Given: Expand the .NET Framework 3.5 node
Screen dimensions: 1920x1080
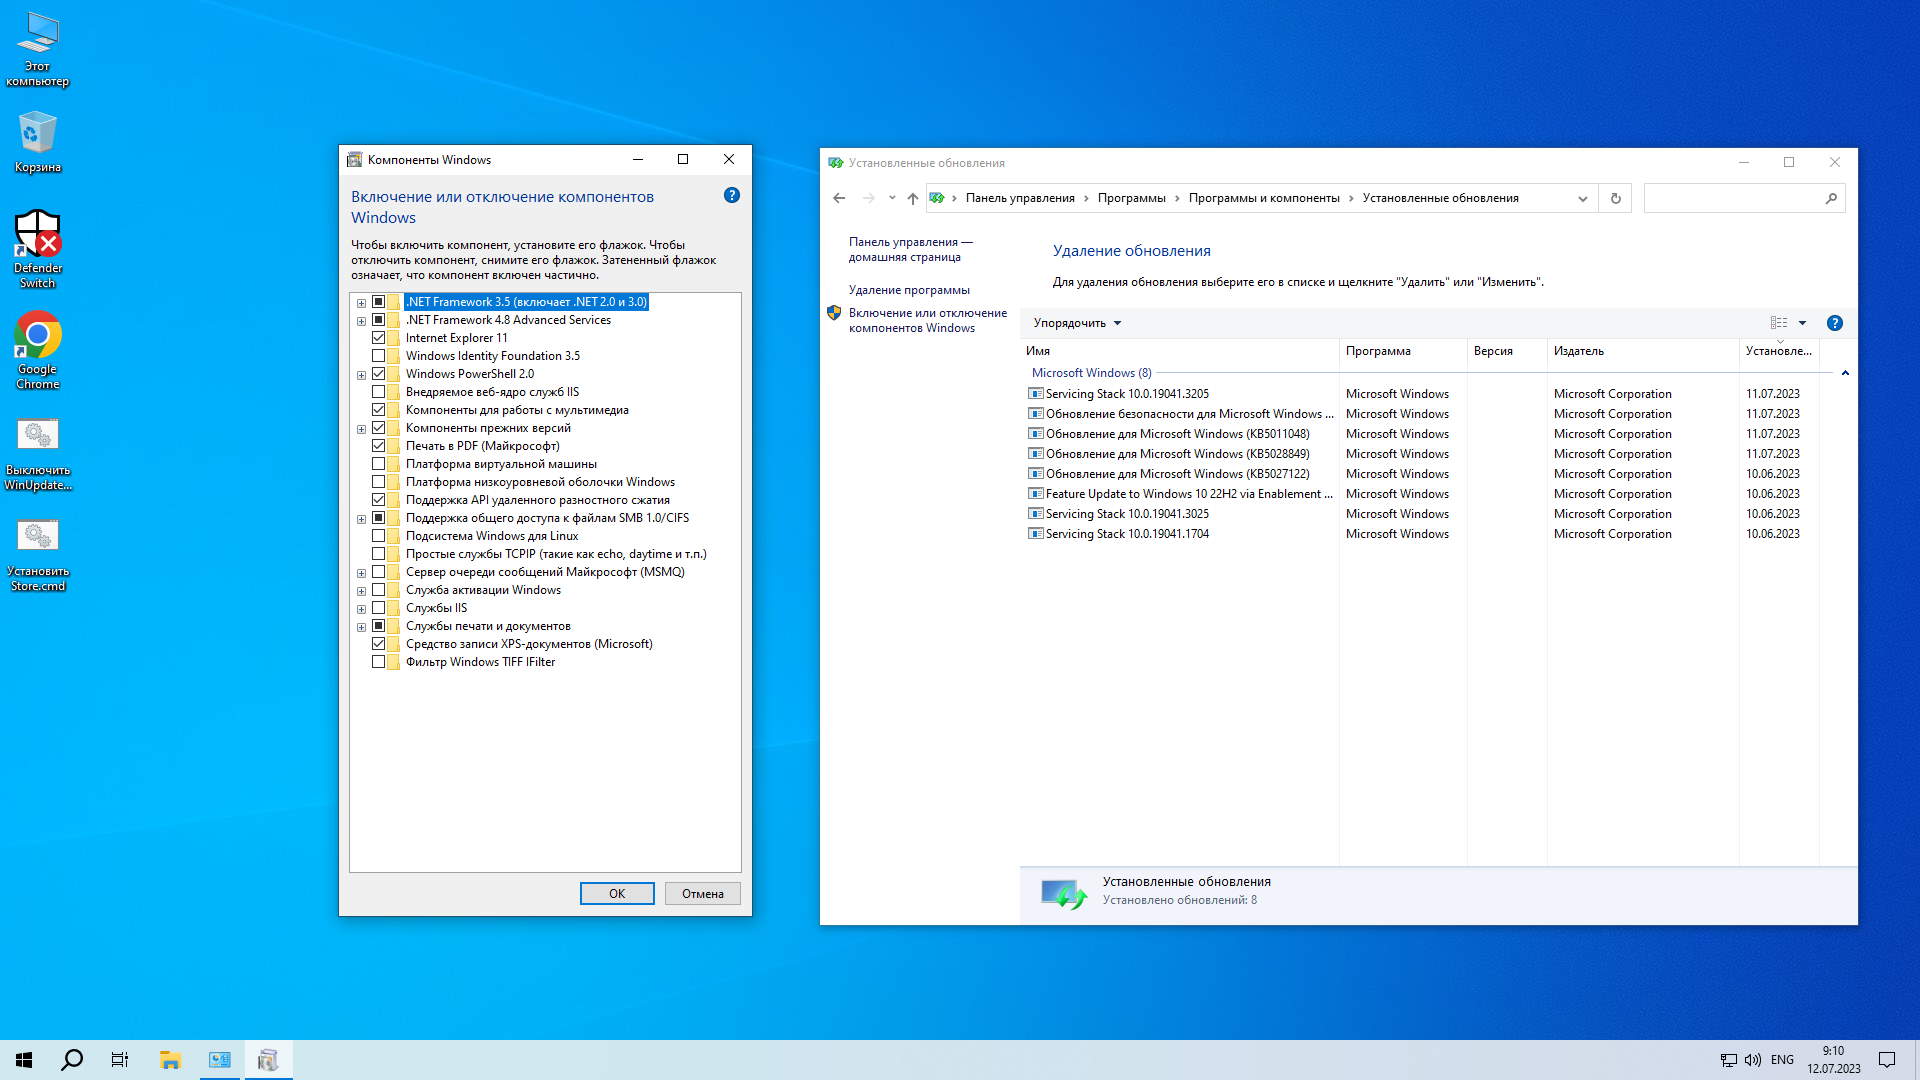Looking at the screenshot, I should coord(361,303).
